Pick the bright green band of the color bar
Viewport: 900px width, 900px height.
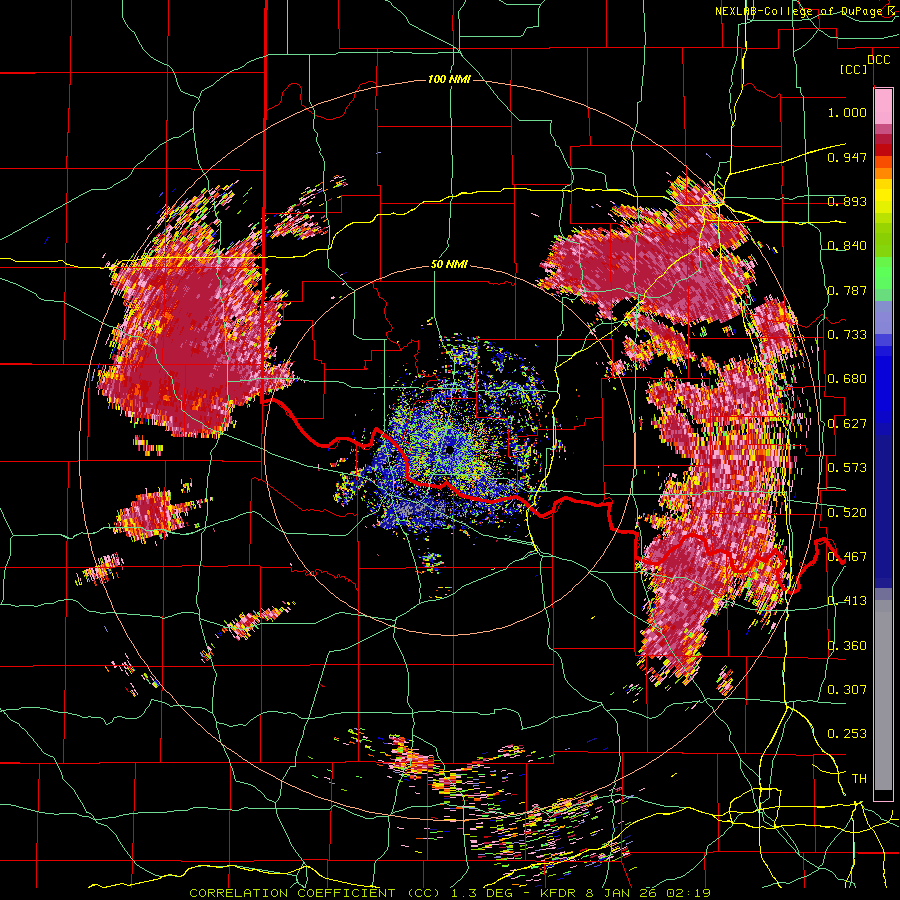[x=883, y=272]
